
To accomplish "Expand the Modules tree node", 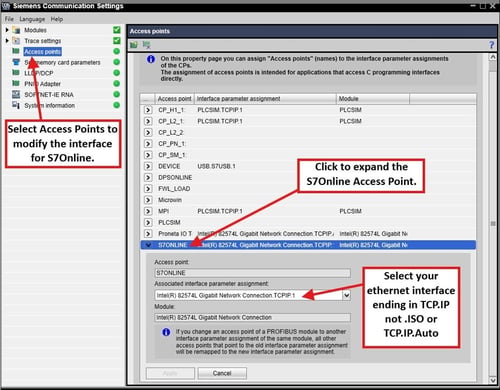I will pyautogui.click(x=7, y=30).
